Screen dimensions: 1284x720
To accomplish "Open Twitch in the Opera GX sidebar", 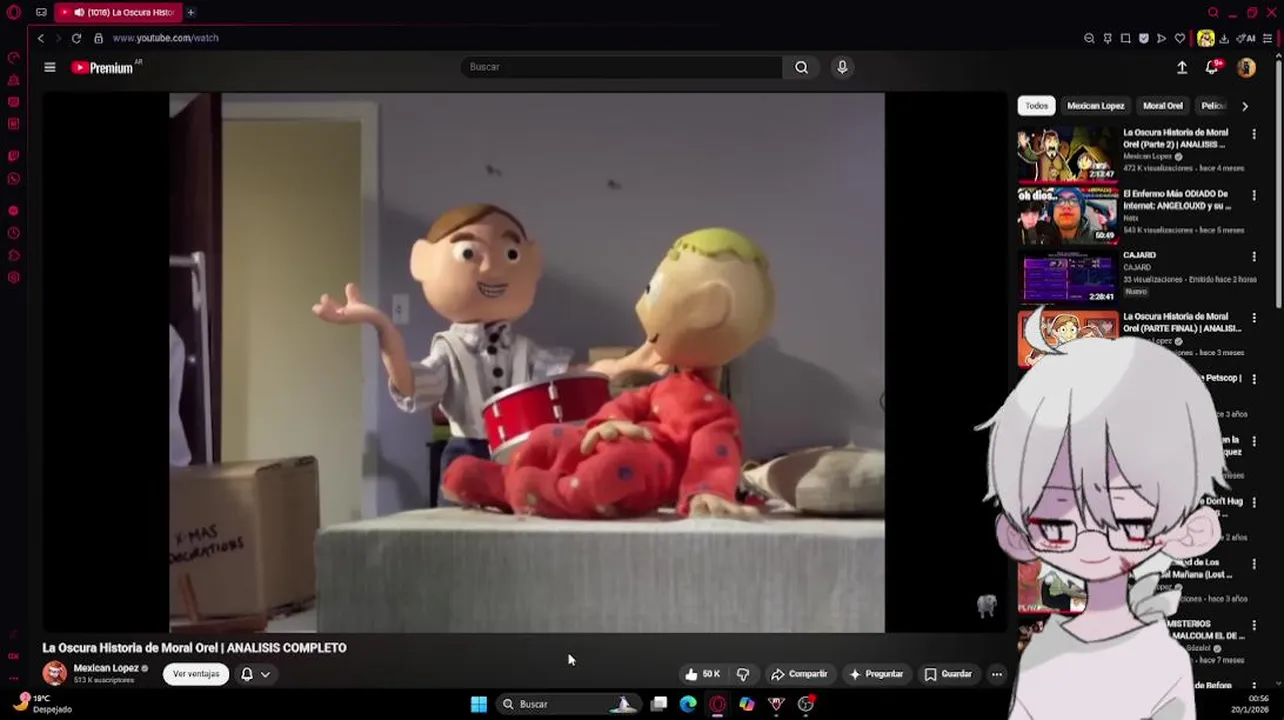I will point(14,156).
